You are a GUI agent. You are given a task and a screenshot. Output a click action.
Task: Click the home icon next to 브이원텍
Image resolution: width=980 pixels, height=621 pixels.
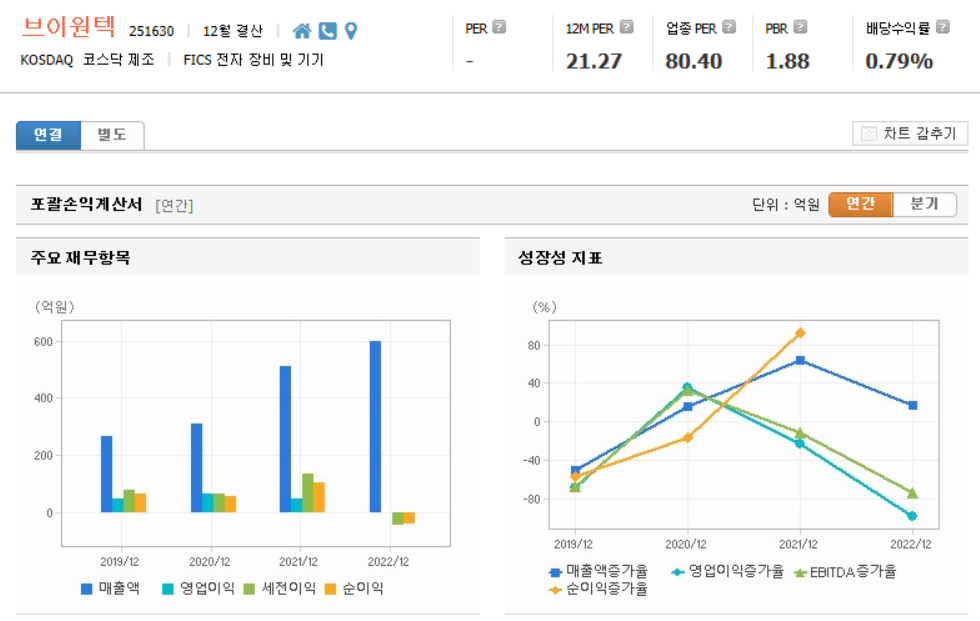[303, 31]
